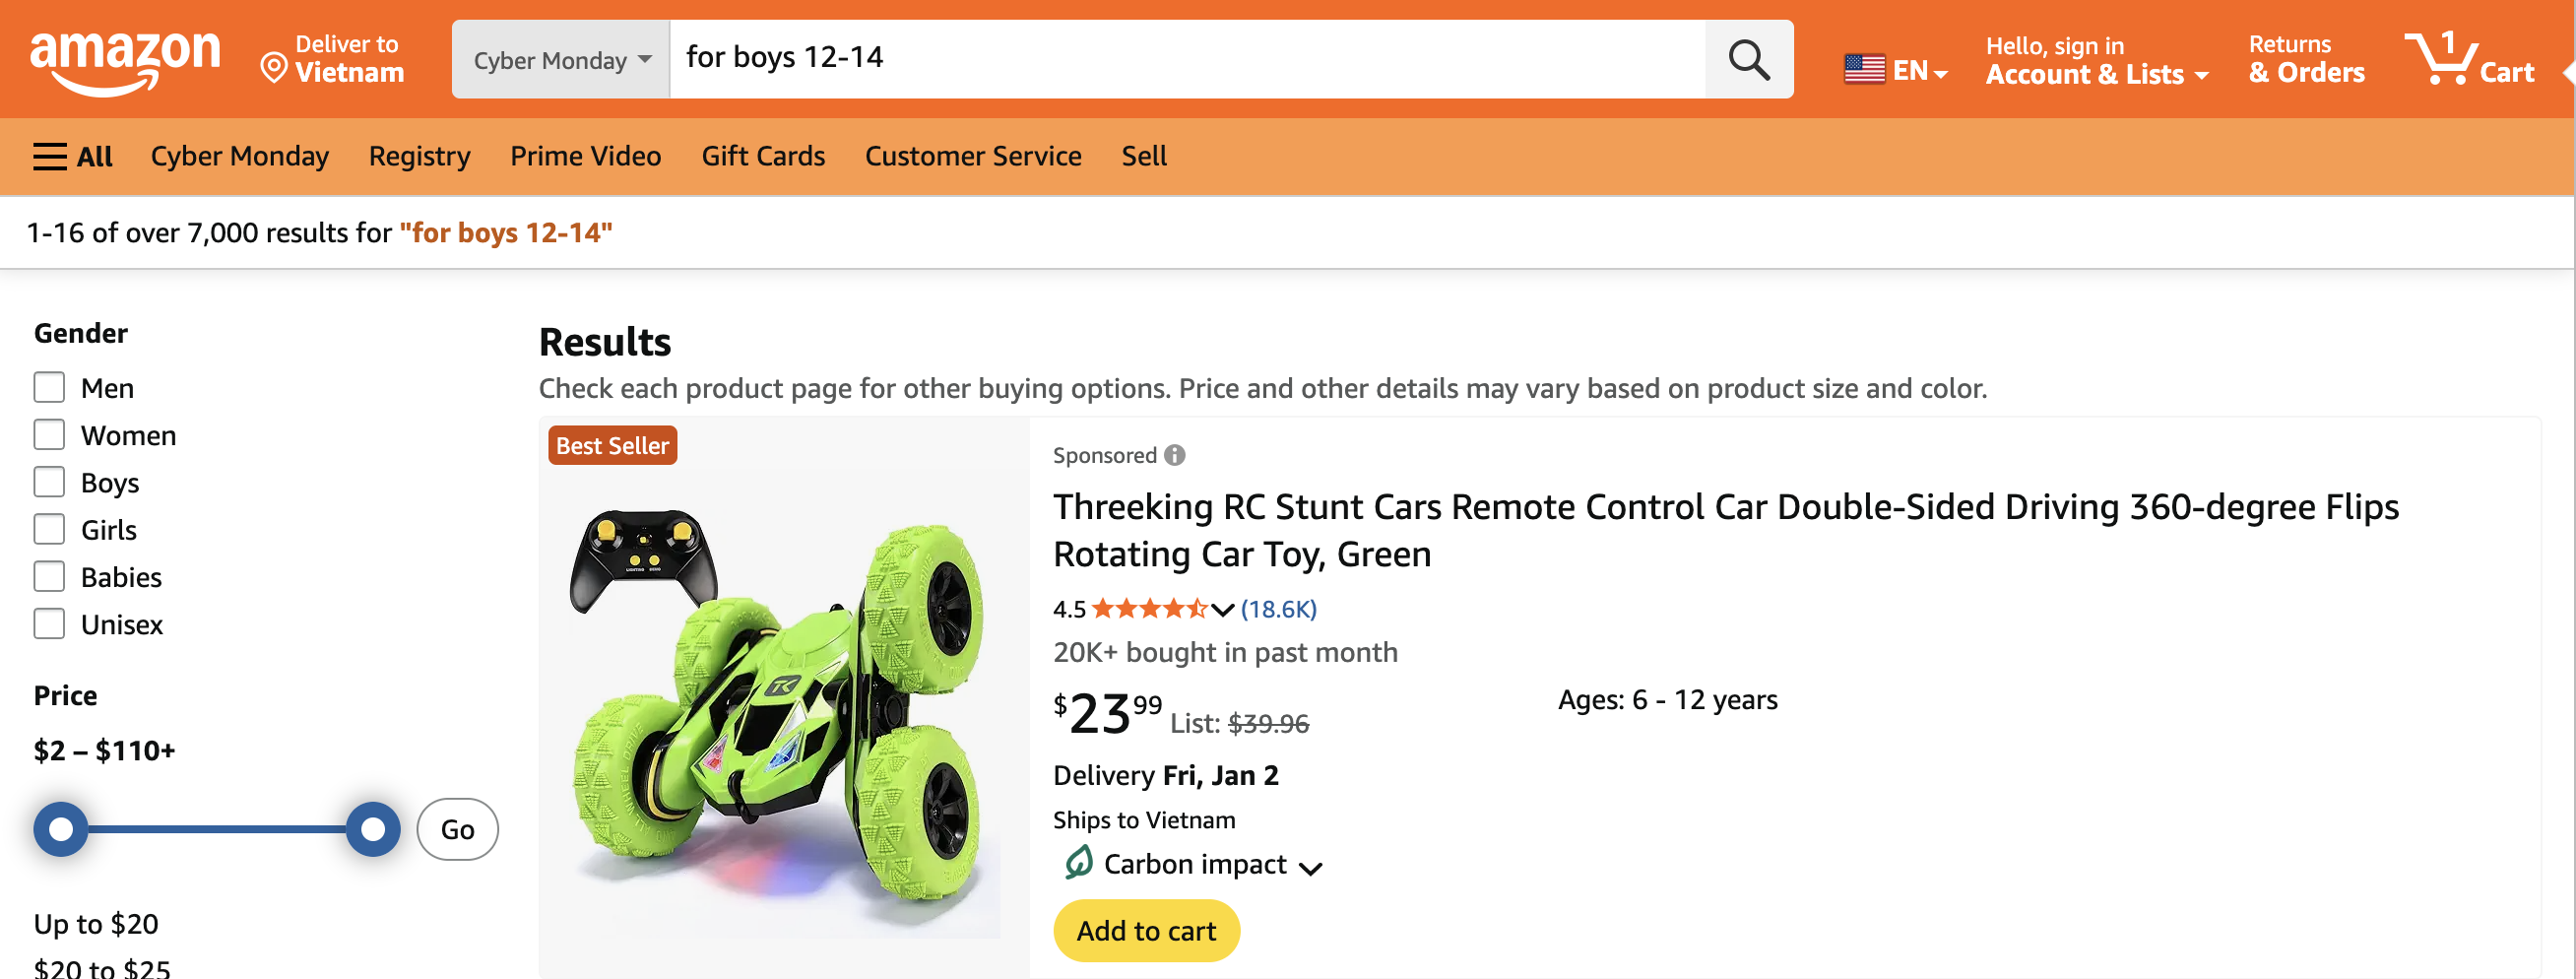Tick the Men gender filter
The image size is (2576, 979).
[49, 387]
